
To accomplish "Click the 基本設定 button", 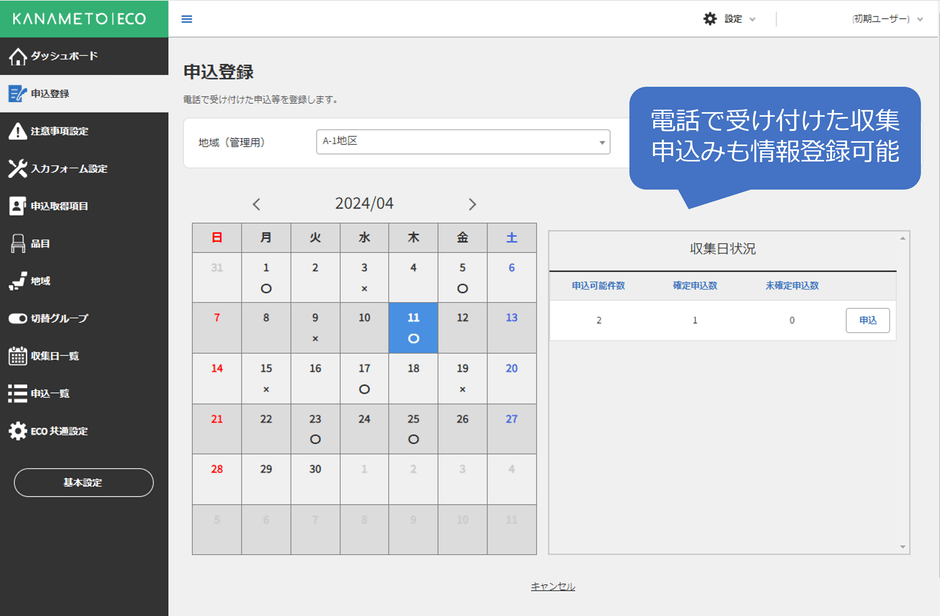I will tap(83, 483).
